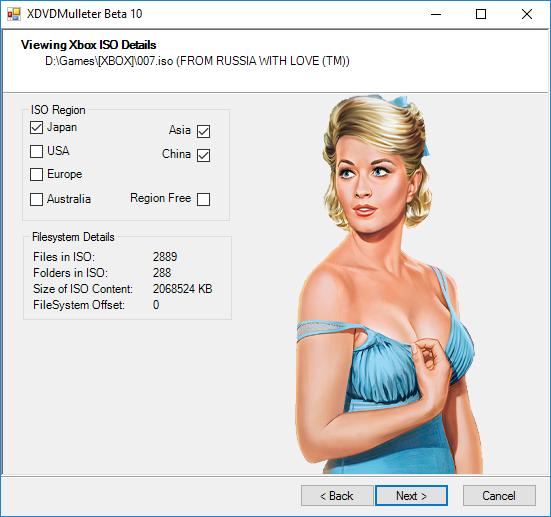The width and height of the screenshot is (551, 517).
Task: Click the Filesystem Details group label
Action: (x=73, y=237)
